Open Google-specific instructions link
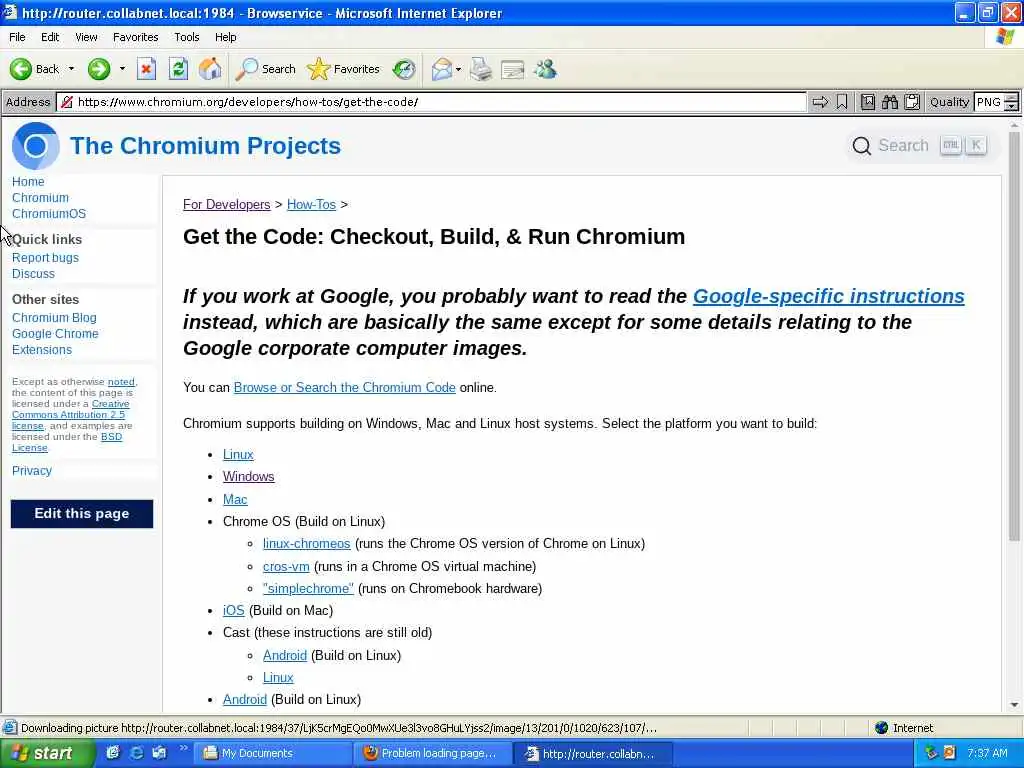This screenshot has height=768, width=1024. coord(828,296)
